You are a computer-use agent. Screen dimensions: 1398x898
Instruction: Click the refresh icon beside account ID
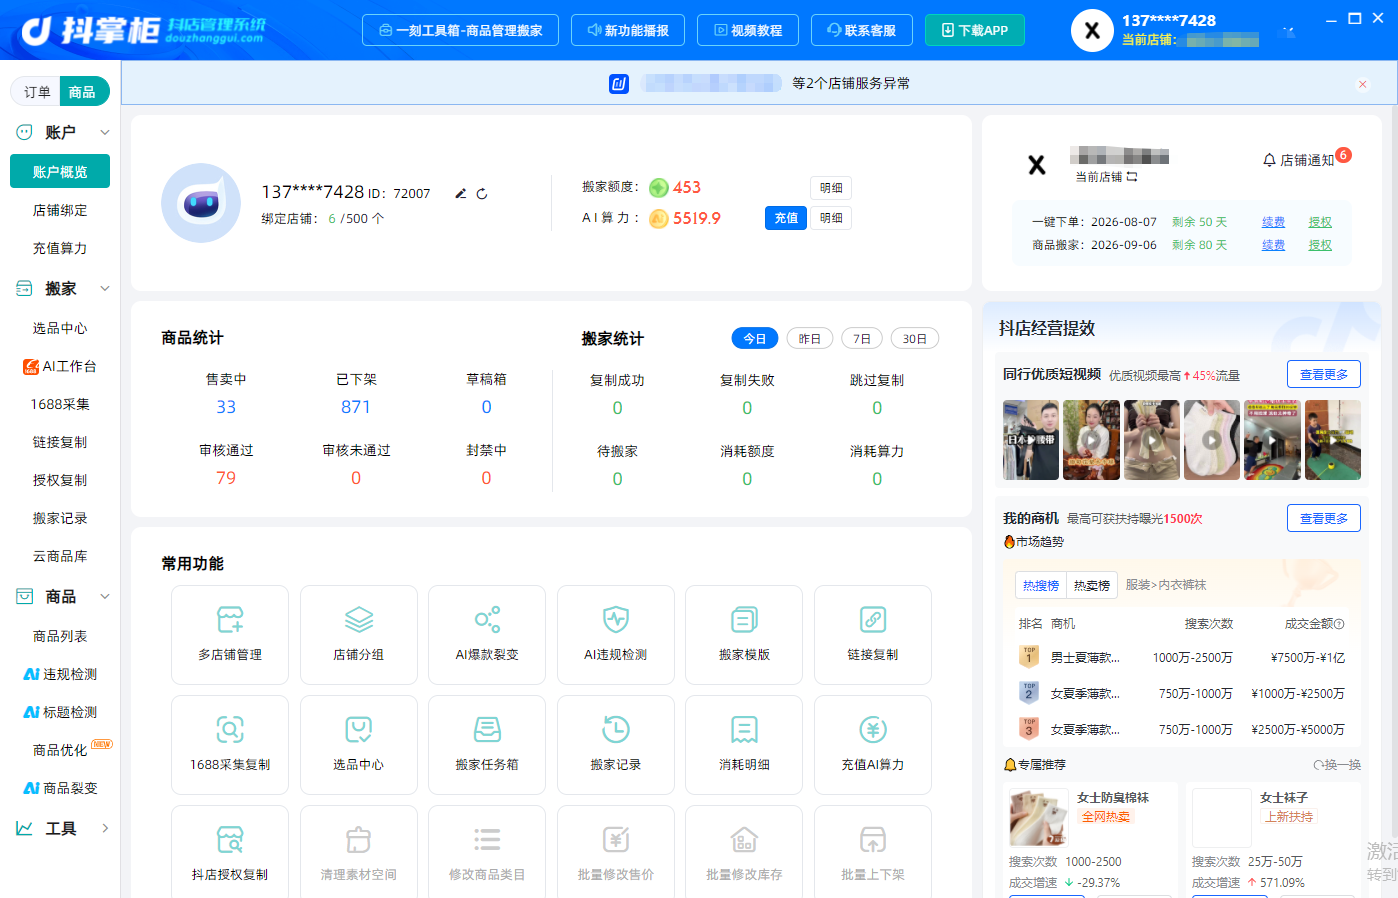click(x=482, y=193)
